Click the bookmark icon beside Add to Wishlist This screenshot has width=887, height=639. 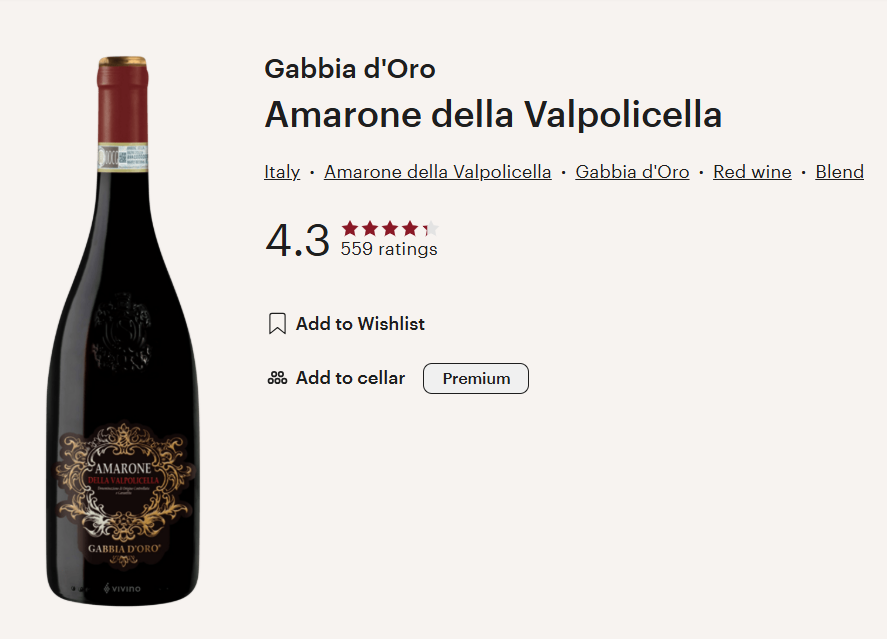[277, 324]
